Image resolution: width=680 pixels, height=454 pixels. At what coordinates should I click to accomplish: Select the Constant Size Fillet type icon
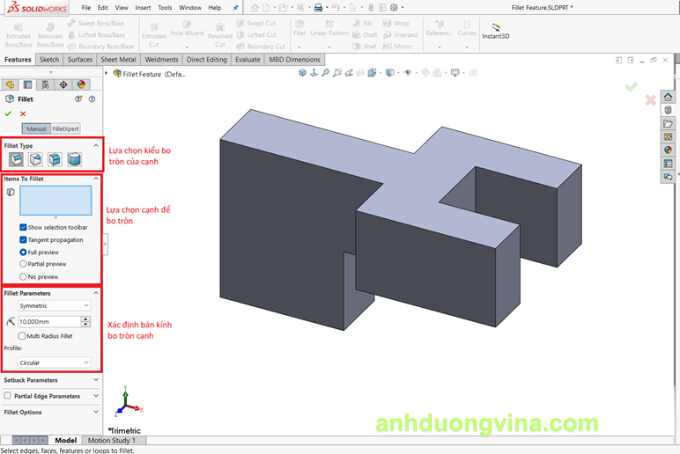(16, 159)
